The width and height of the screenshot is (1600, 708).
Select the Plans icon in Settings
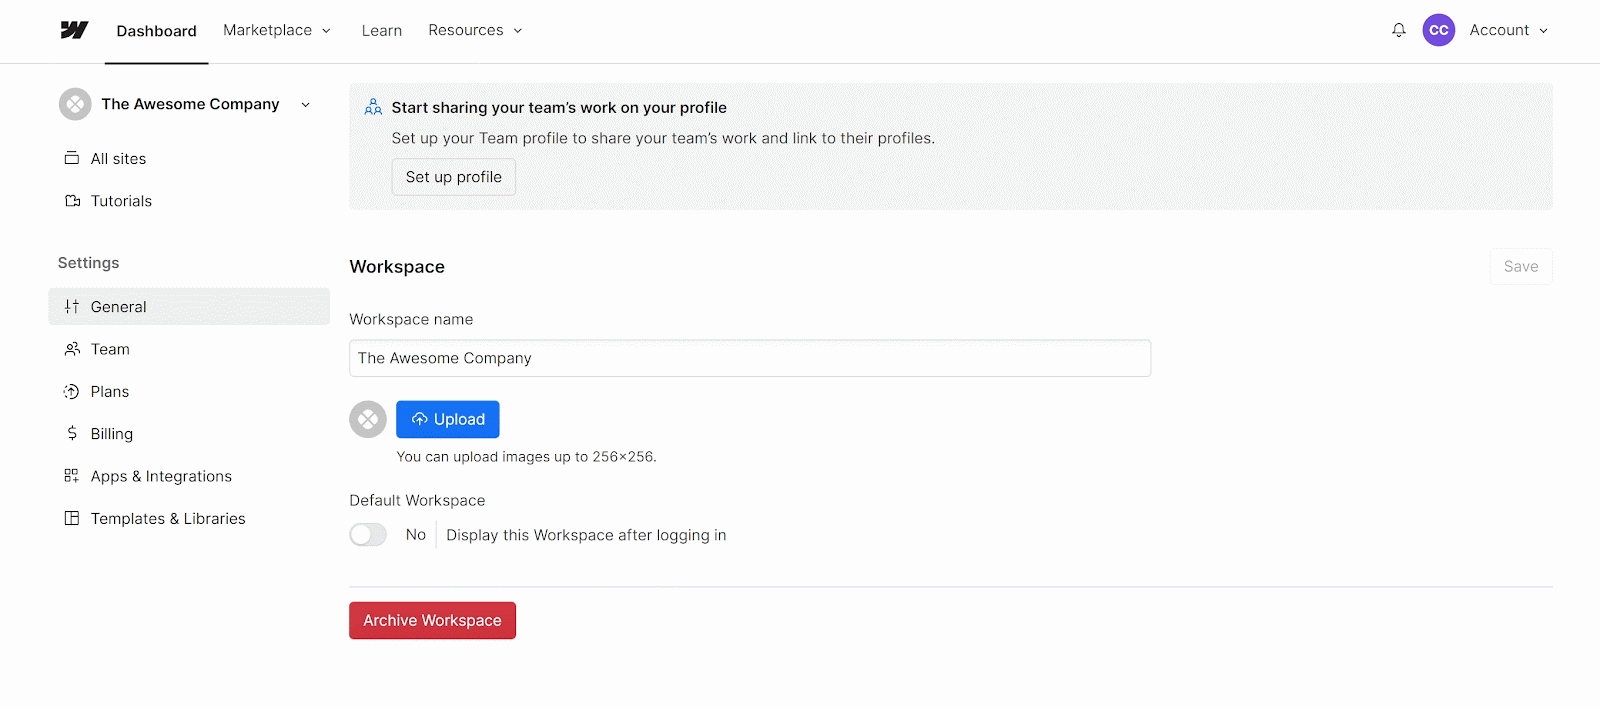click(71, 391)
